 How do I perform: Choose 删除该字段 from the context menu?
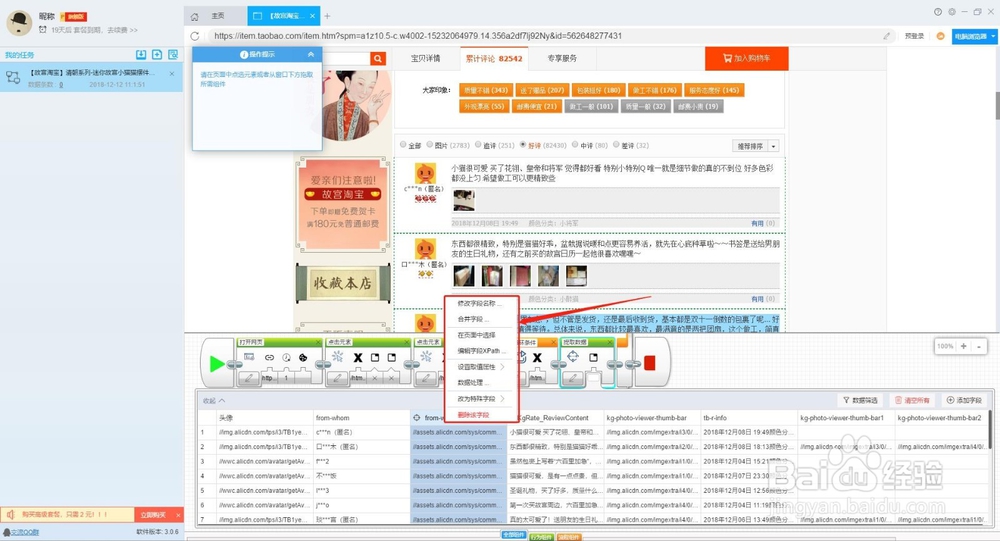coord(473,415)
